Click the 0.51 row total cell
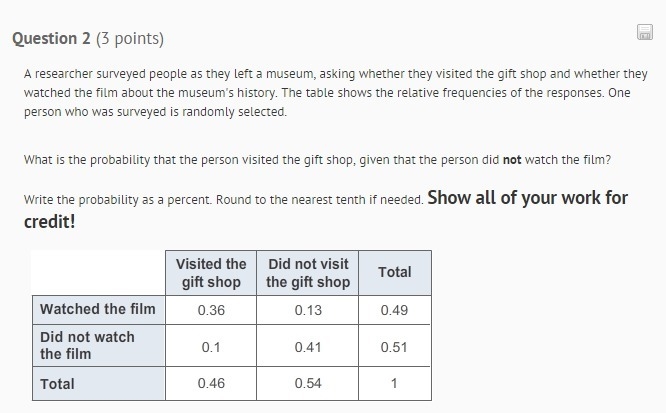The width and height of the screenshot is (666, 413). click(395, 347)
